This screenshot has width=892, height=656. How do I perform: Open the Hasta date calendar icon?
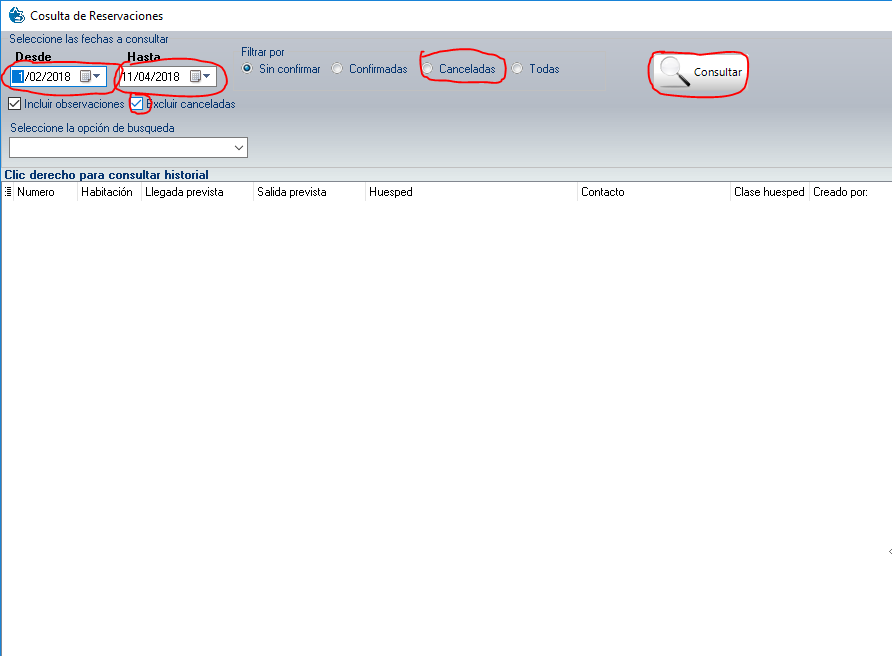coord(195,77)
